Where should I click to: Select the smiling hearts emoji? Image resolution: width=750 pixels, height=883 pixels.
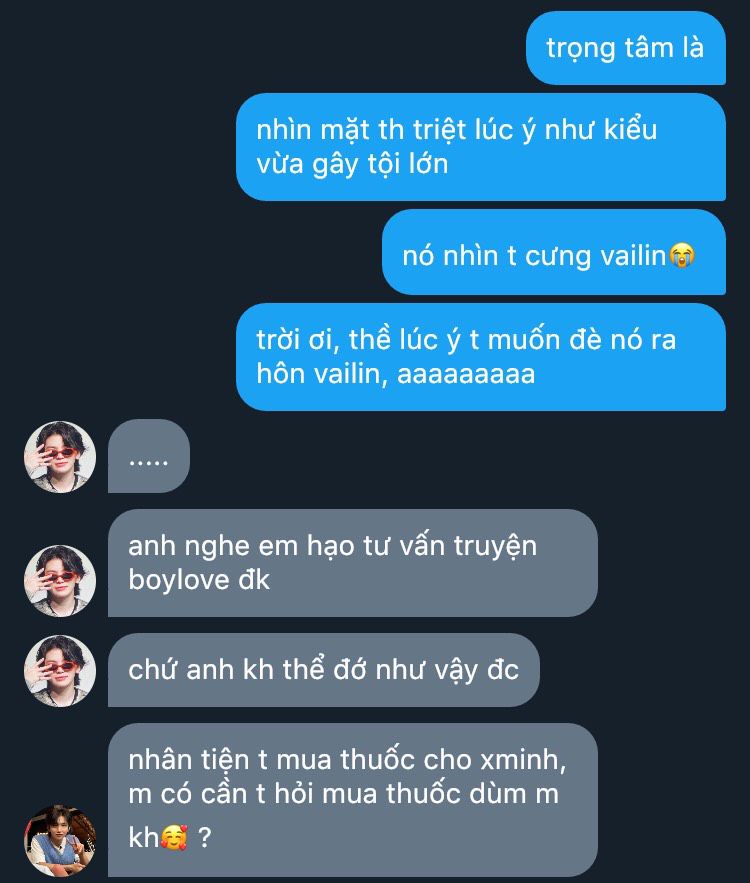point(174,837)
